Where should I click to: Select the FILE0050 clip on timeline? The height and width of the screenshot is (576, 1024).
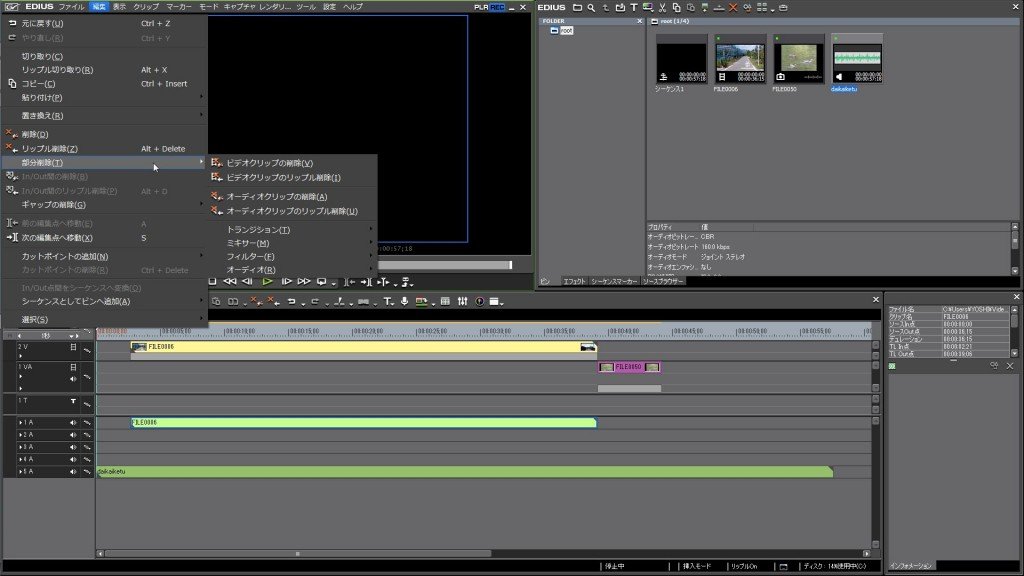tap(629, 367)
